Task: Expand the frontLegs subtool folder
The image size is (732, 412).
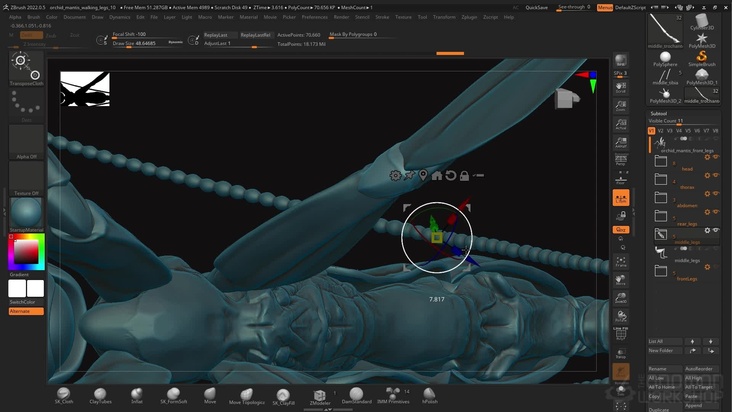Action: (x=660, y=272)
